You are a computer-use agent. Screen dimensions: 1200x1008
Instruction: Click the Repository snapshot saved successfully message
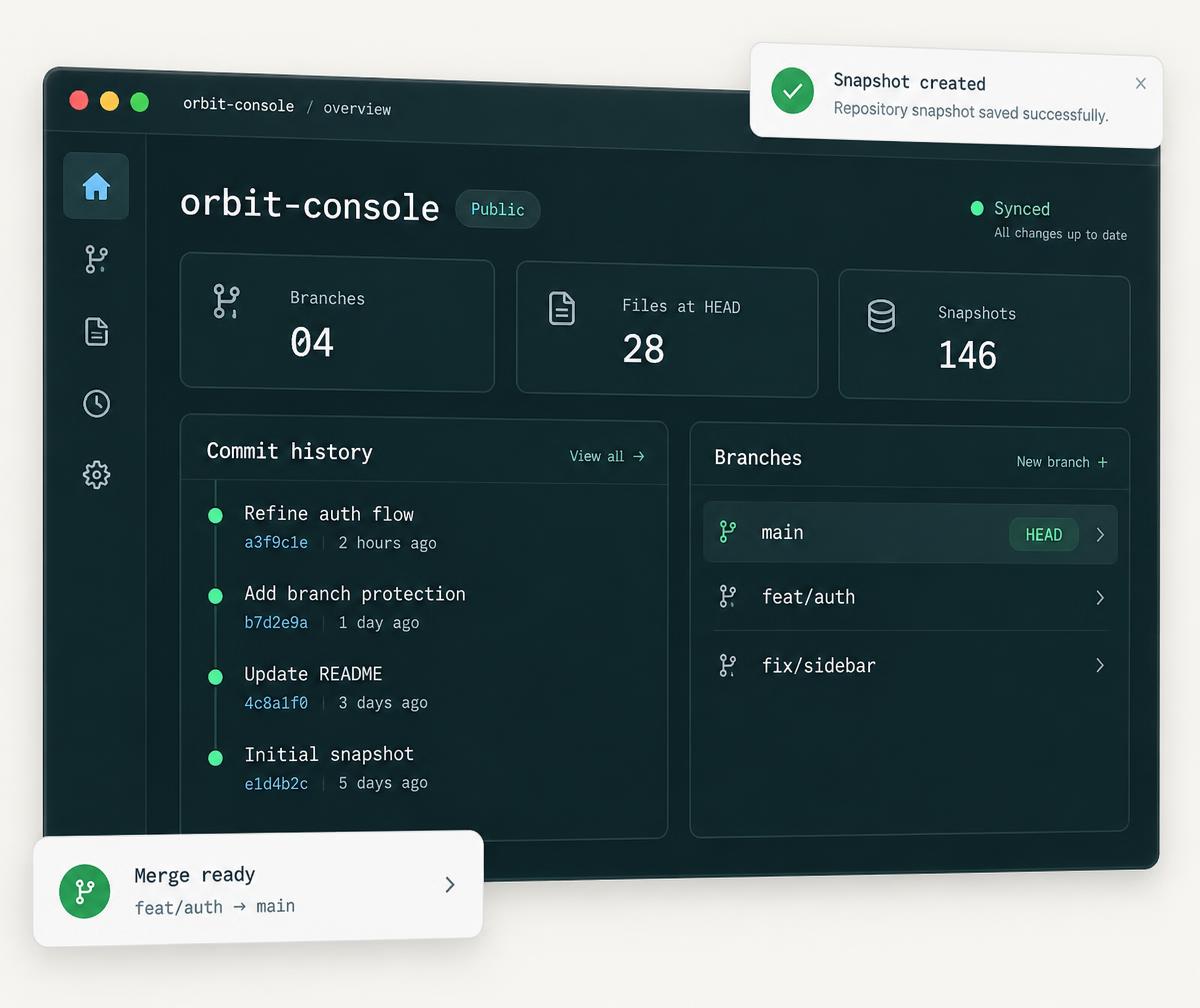pyautogui.click(x=971, y=112)
